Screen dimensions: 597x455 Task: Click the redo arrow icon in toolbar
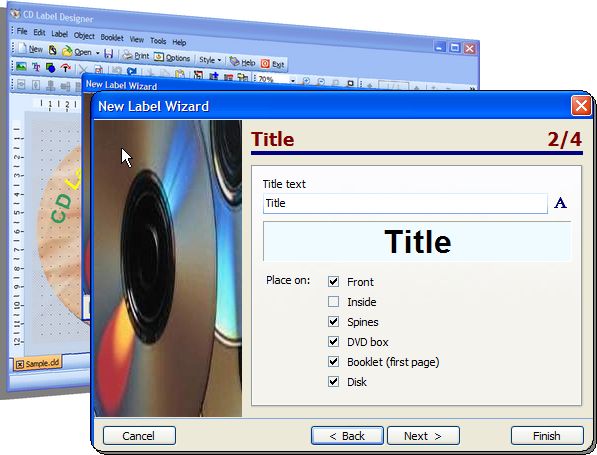pos(132,71)
